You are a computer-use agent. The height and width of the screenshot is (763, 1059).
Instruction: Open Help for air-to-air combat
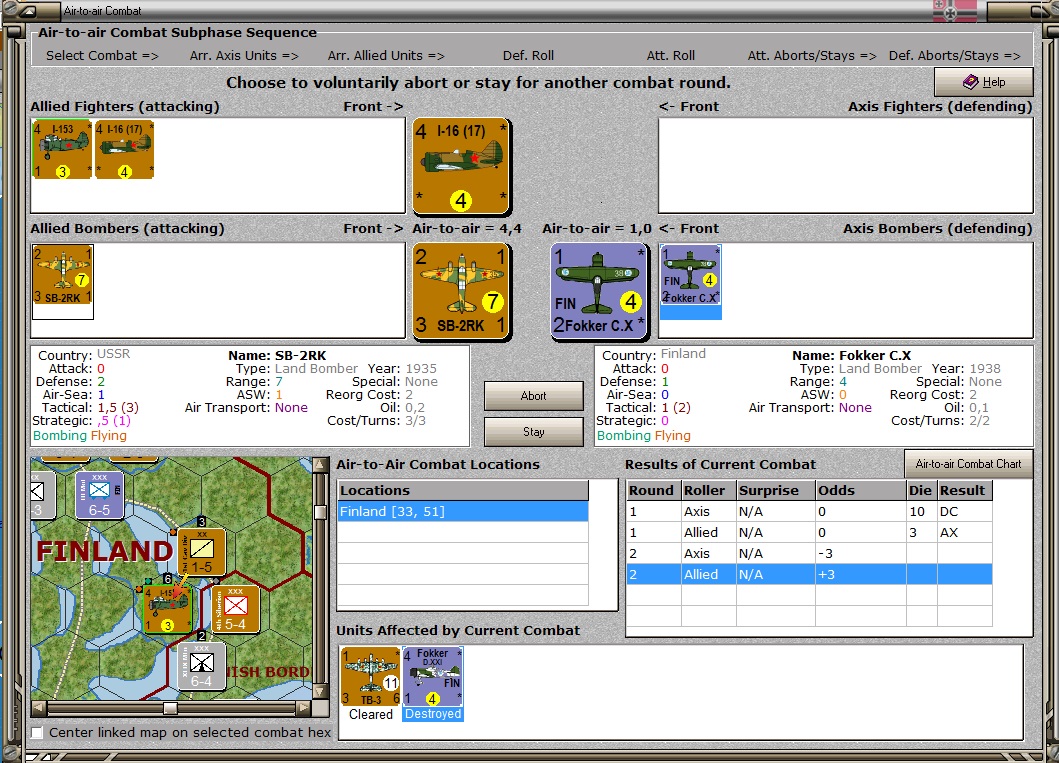983,82
